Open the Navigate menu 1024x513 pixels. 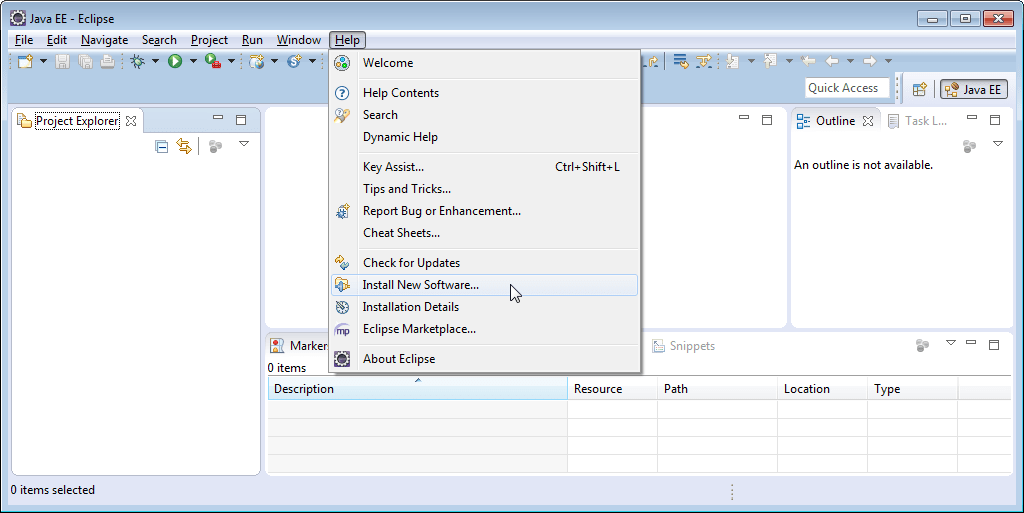click(x=104, y=40)
